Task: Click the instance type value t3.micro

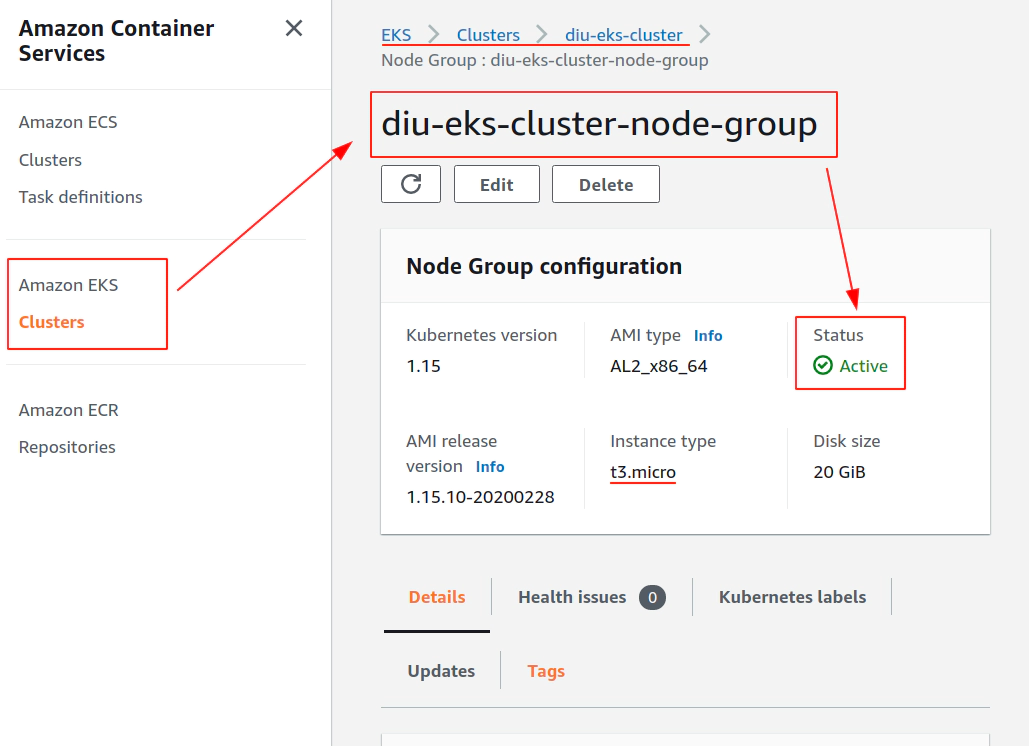Action: pyautogui.click(x=643, y=472)
